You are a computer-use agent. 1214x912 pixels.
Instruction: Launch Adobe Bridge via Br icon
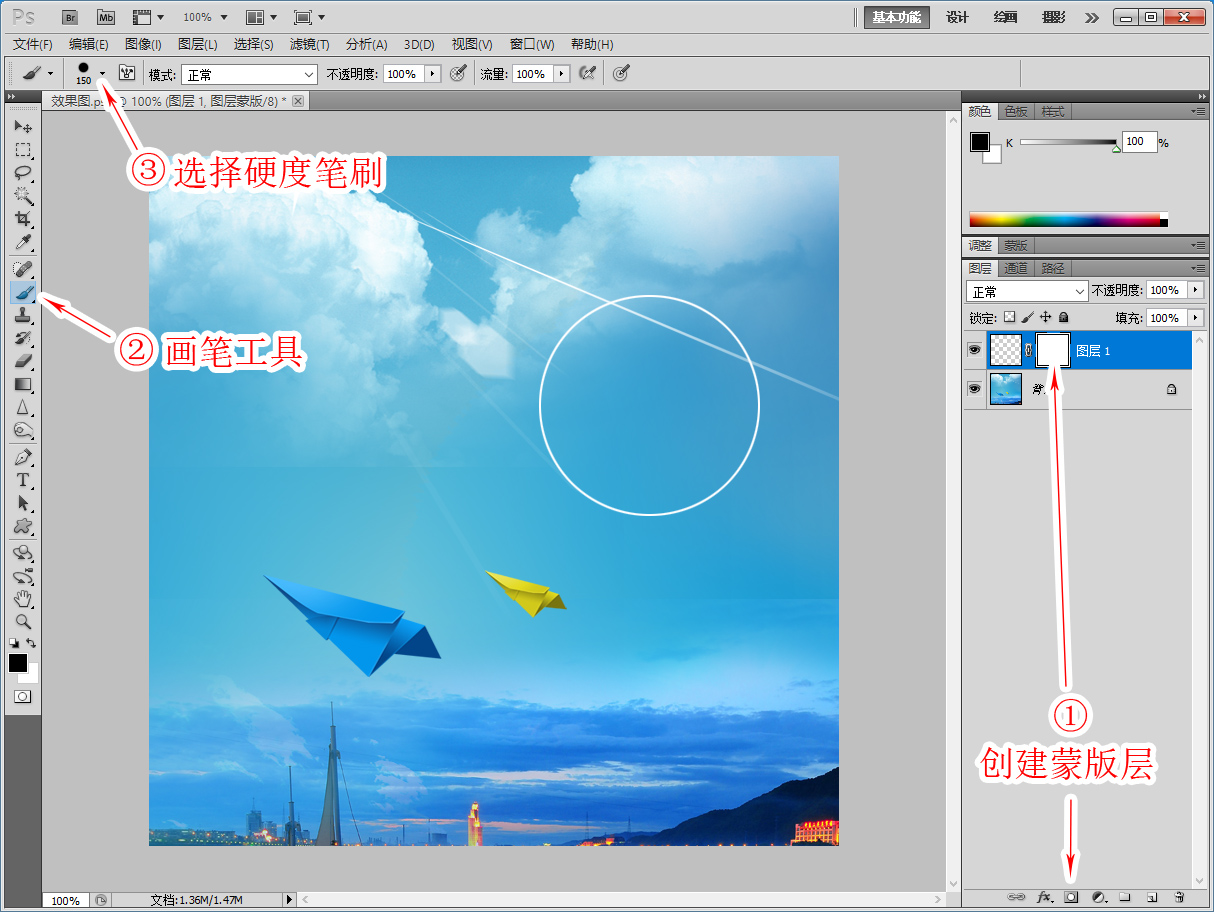pos(70,17)
